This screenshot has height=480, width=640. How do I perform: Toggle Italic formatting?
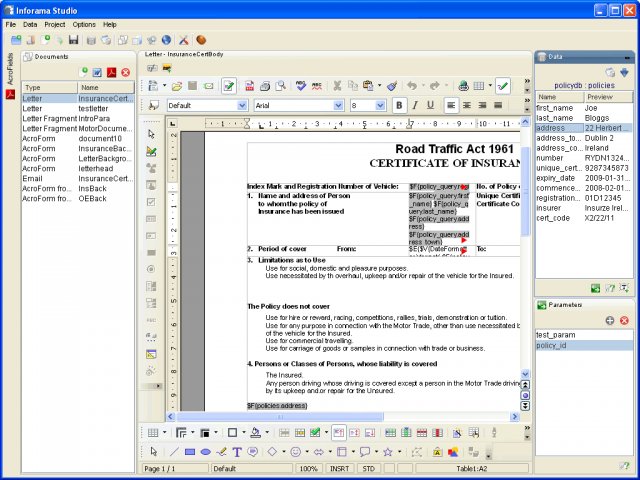pyautogui.click(x=415, y=105)
